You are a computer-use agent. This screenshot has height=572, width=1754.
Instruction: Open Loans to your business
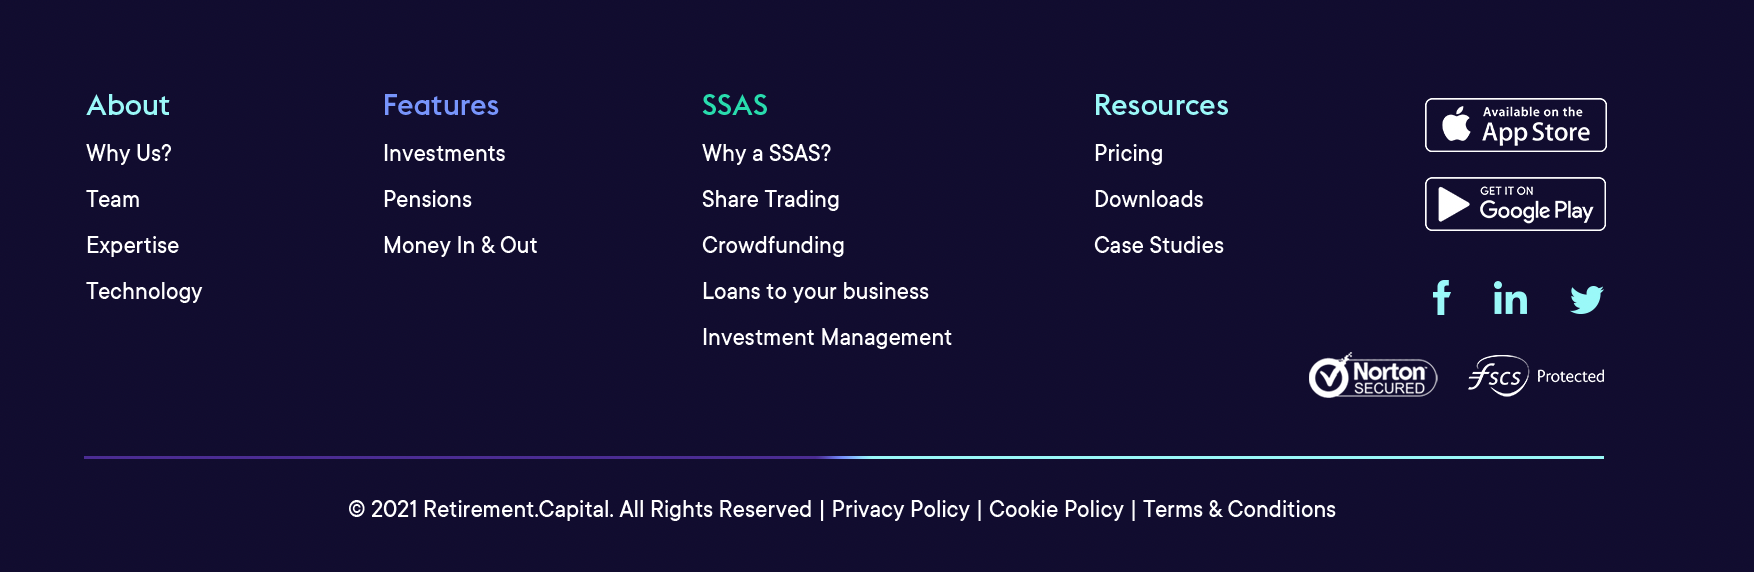[815, 291]
